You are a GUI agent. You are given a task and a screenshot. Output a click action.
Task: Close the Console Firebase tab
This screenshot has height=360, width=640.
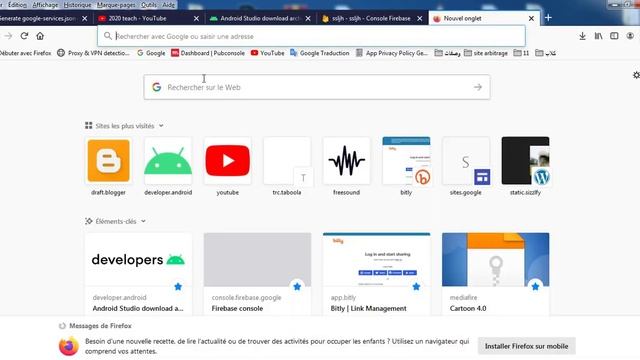(420, 18)
